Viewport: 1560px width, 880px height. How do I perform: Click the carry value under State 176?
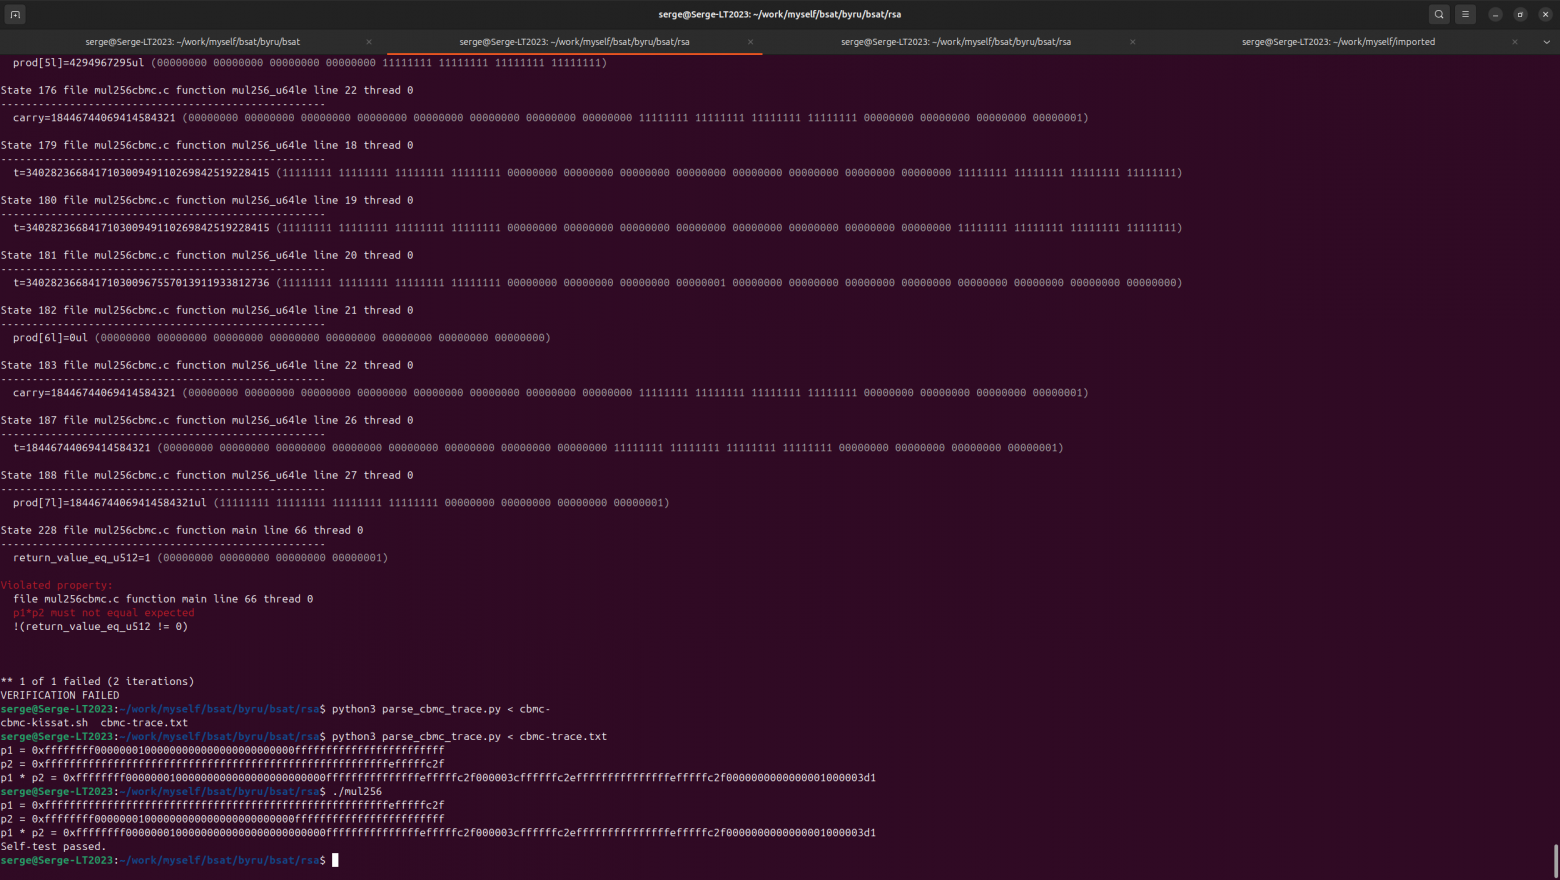click(x=551, y=118)
